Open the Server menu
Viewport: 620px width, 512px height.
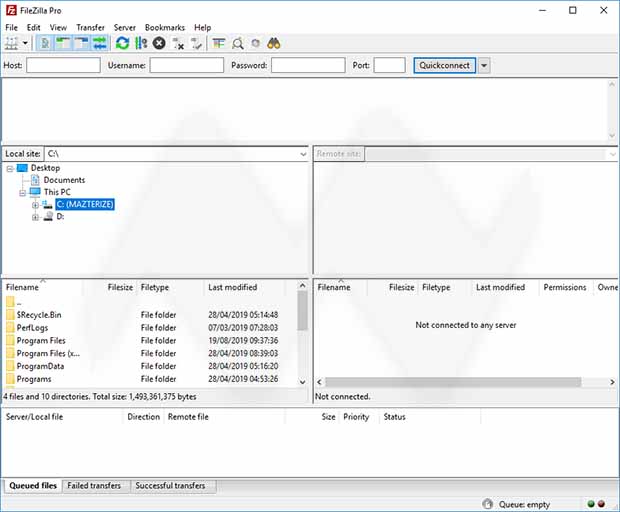(125, 27)
